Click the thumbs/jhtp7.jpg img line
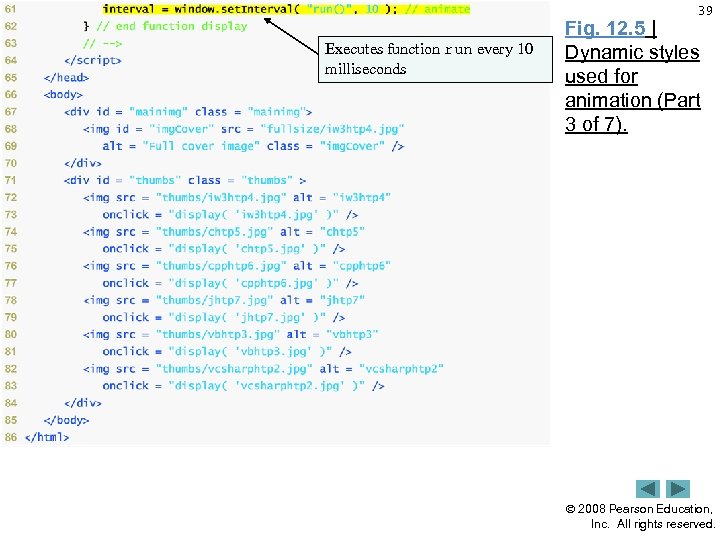Image resolution: width=720 pixels, height=540 pixels. click(x=224, y=300)
